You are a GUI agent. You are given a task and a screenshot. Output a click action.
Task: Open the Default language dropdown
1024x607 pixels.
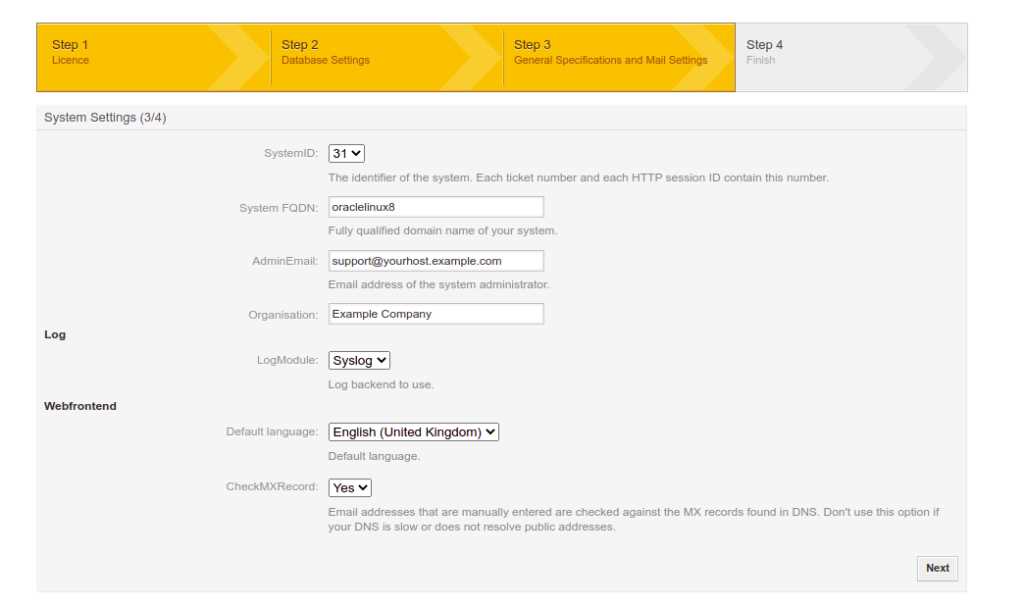413,432
